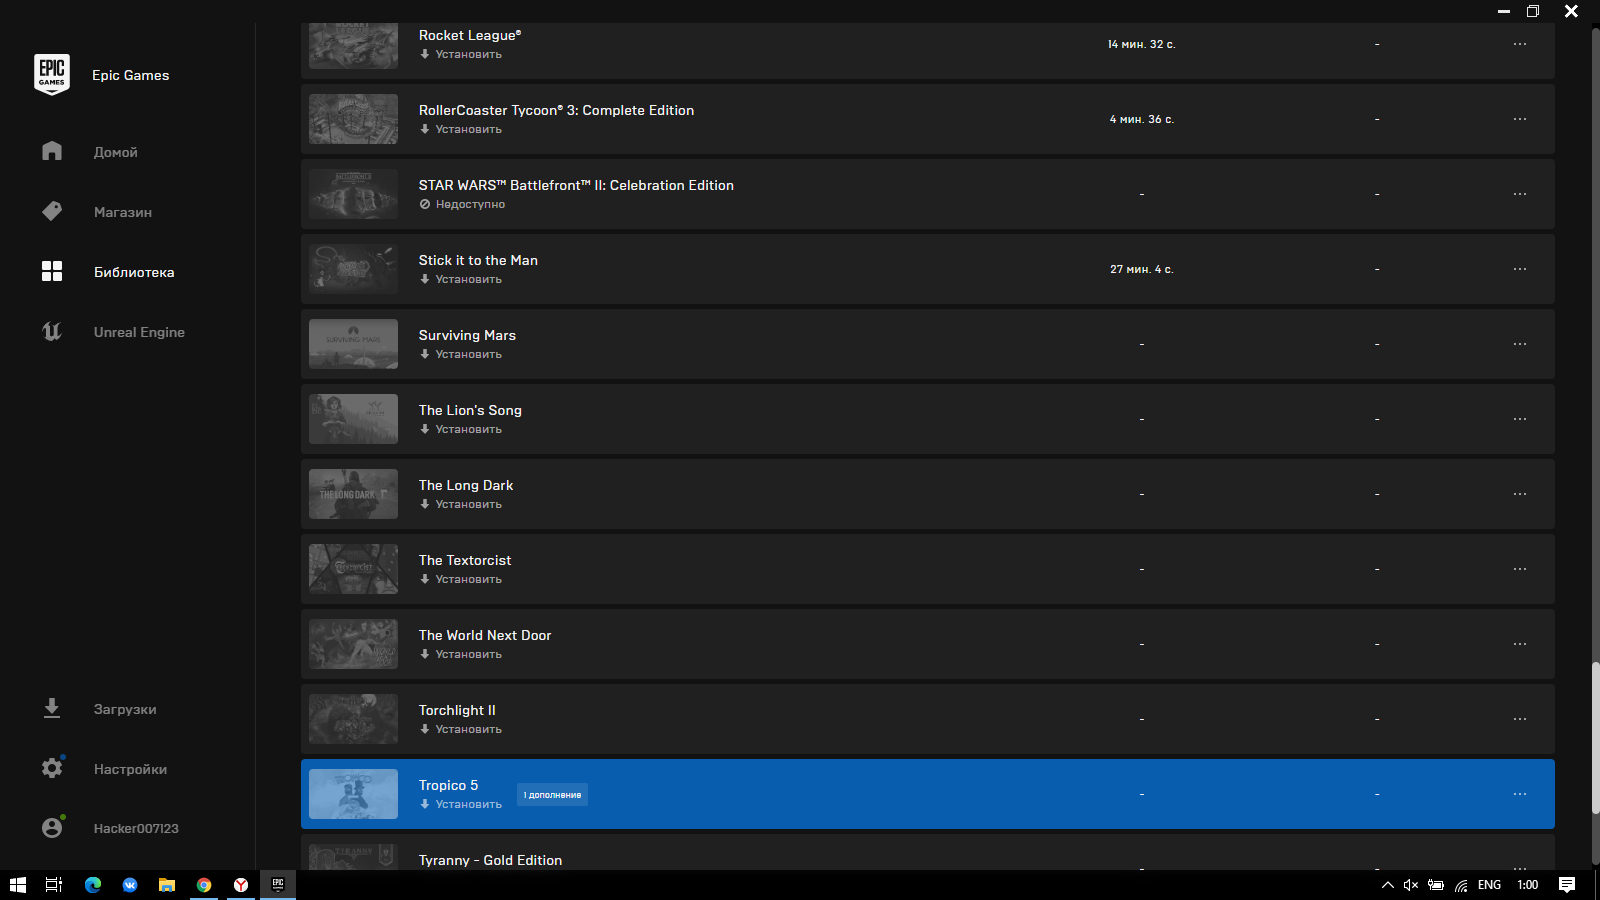Open options menu for Torchlight II
The height and width of the screenshot is (900, 1600).
pyautogui.click(x=1520, y=719)
